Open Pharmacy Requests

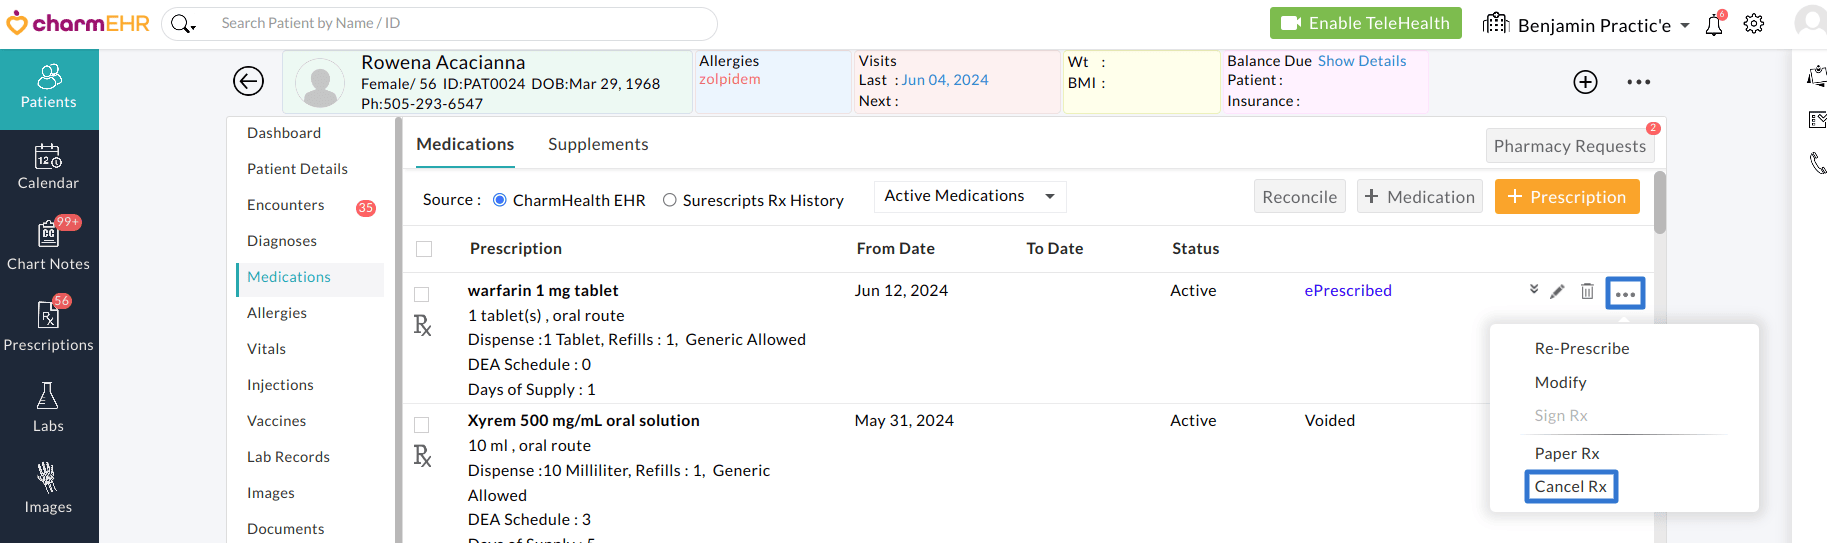(x=1570, y=146)
